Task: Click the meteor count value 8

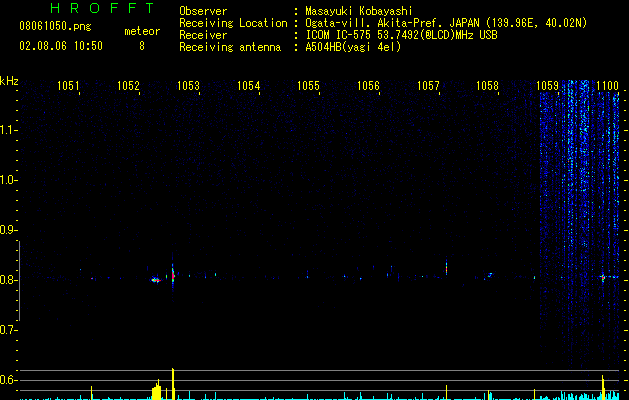Action: click(x=142, y=46)
